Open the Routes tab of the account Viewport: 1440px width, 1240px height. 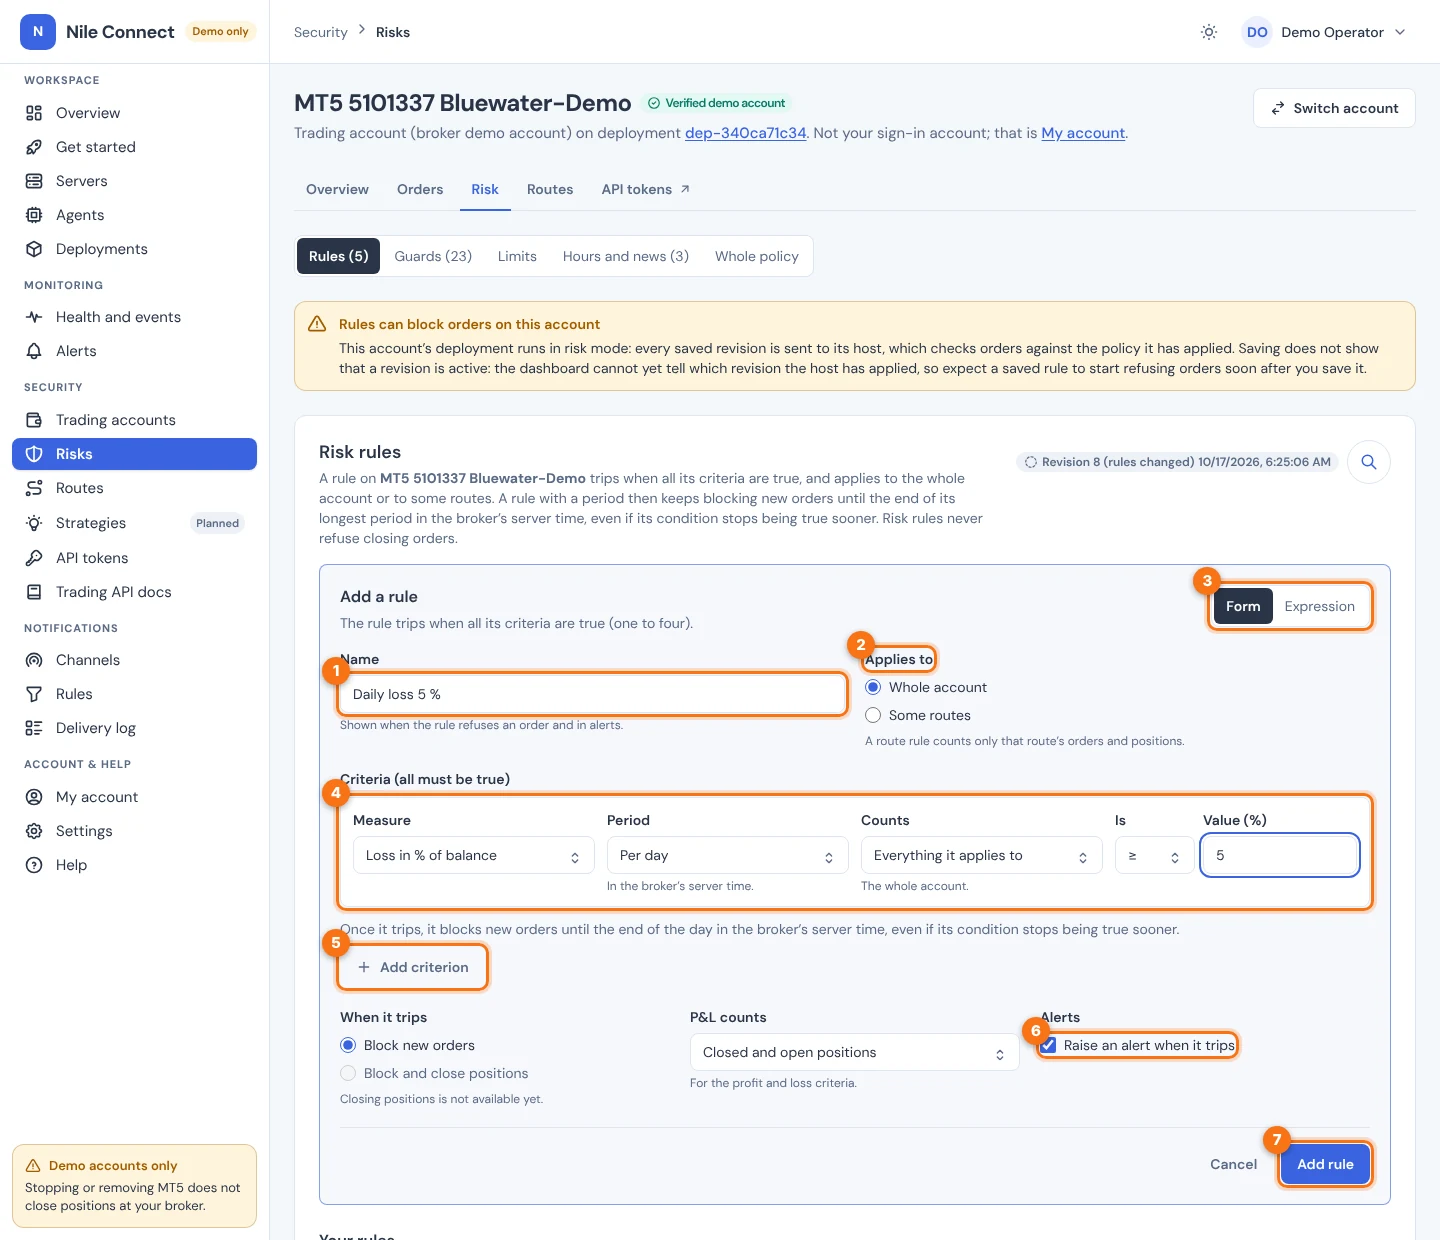pyautogui.click(x=550, y=189)
